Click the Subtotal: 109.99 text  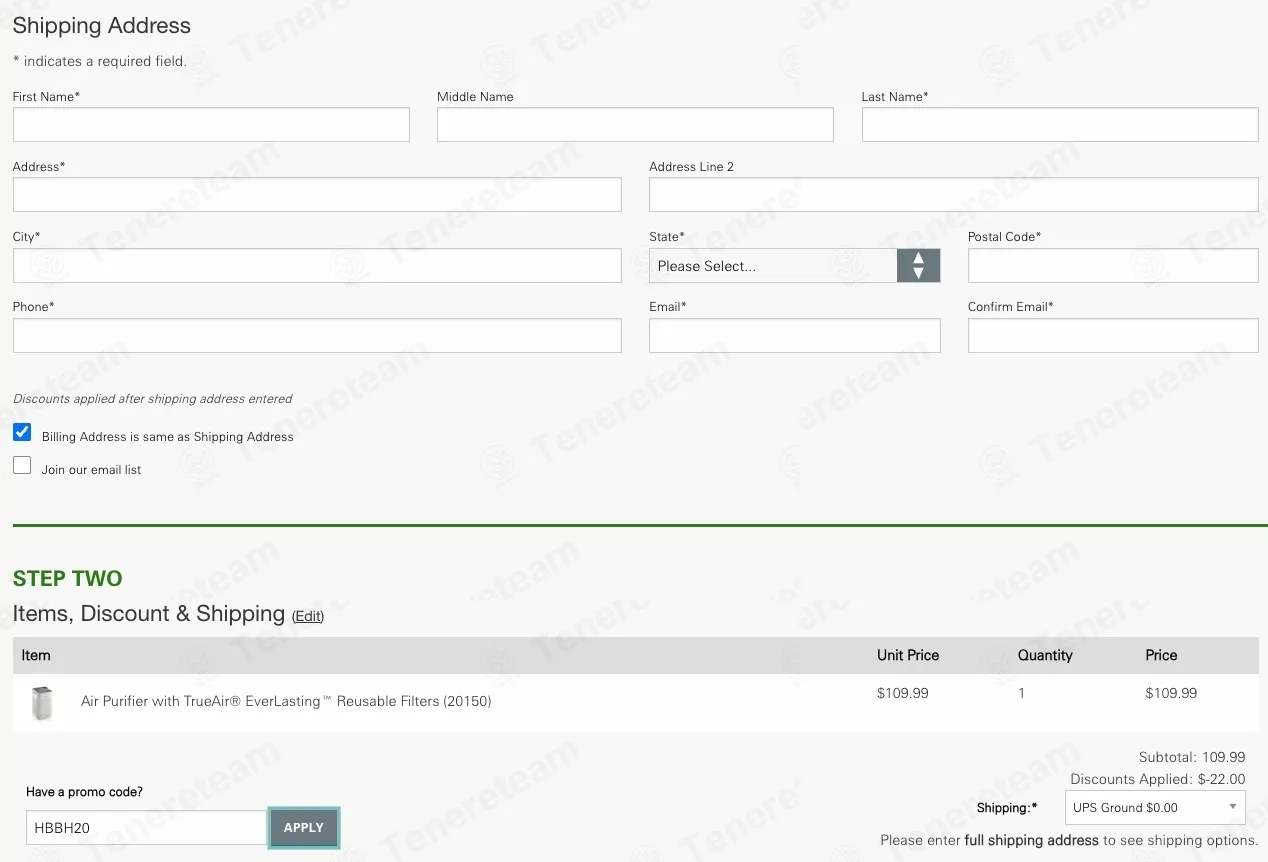[x=1192, y=757]
